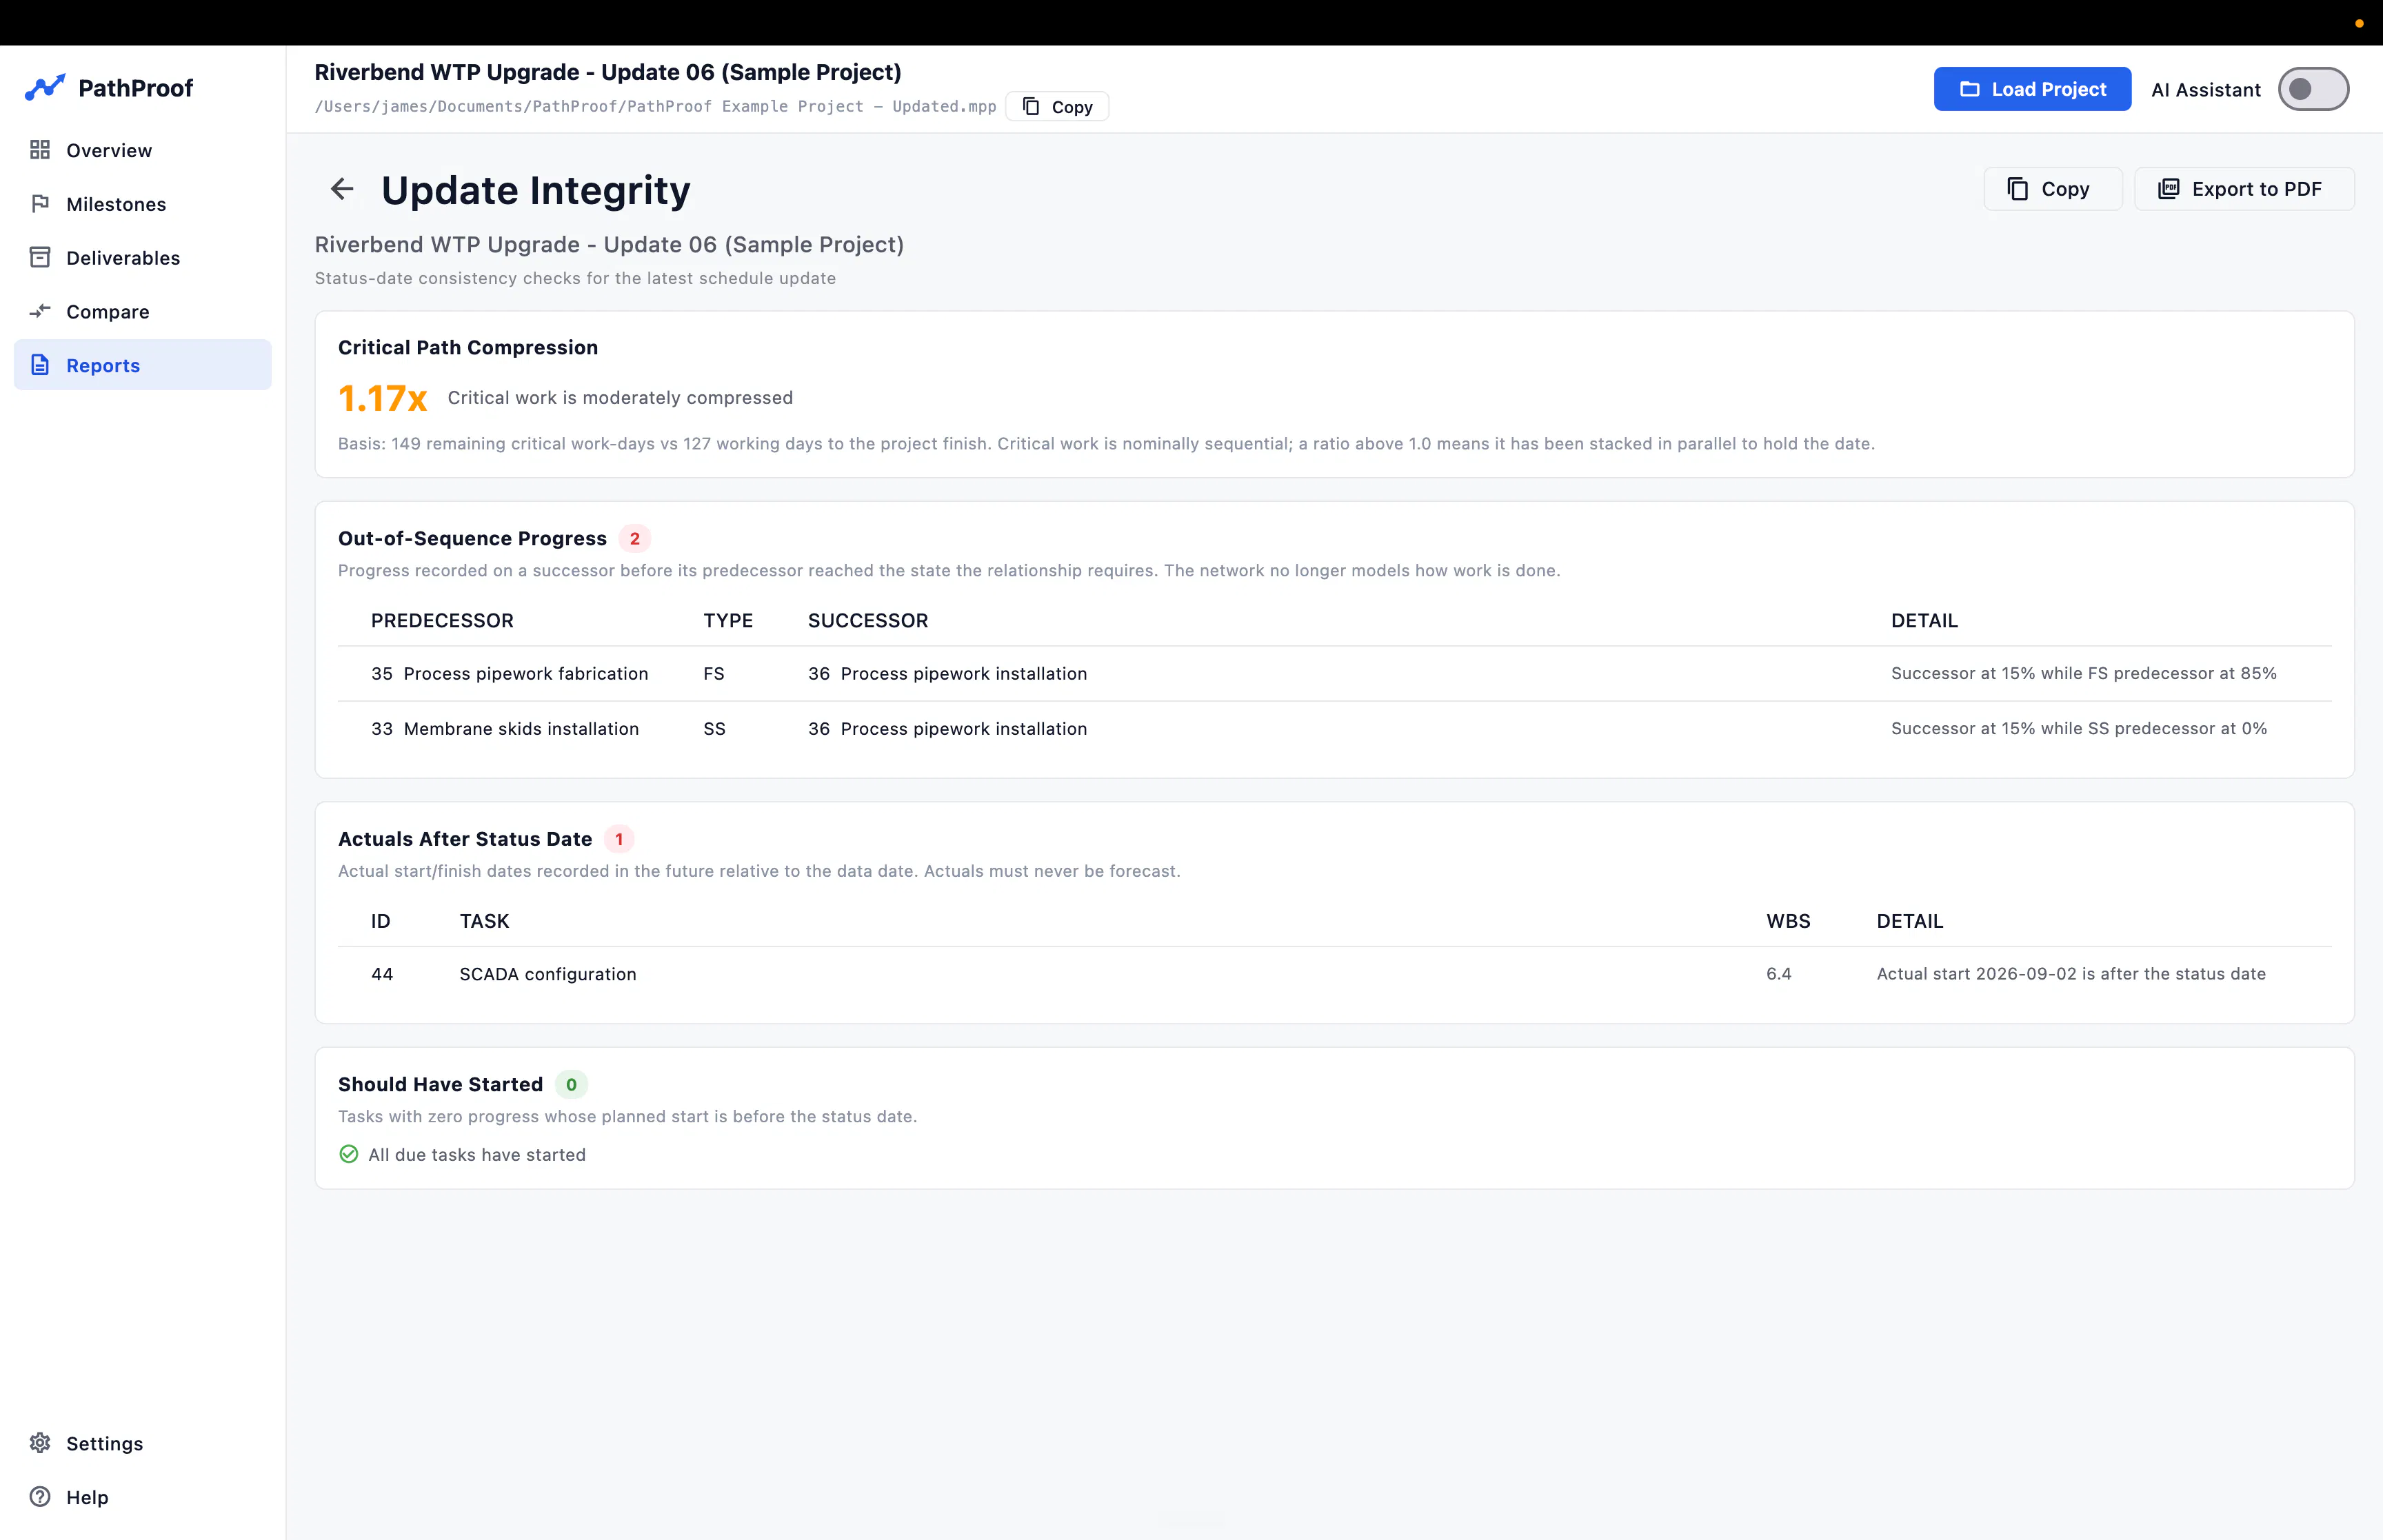Copy the project file path
Image resolution: width=2383 pixels, height=1540 pixels.
[x=1057, y=107]
